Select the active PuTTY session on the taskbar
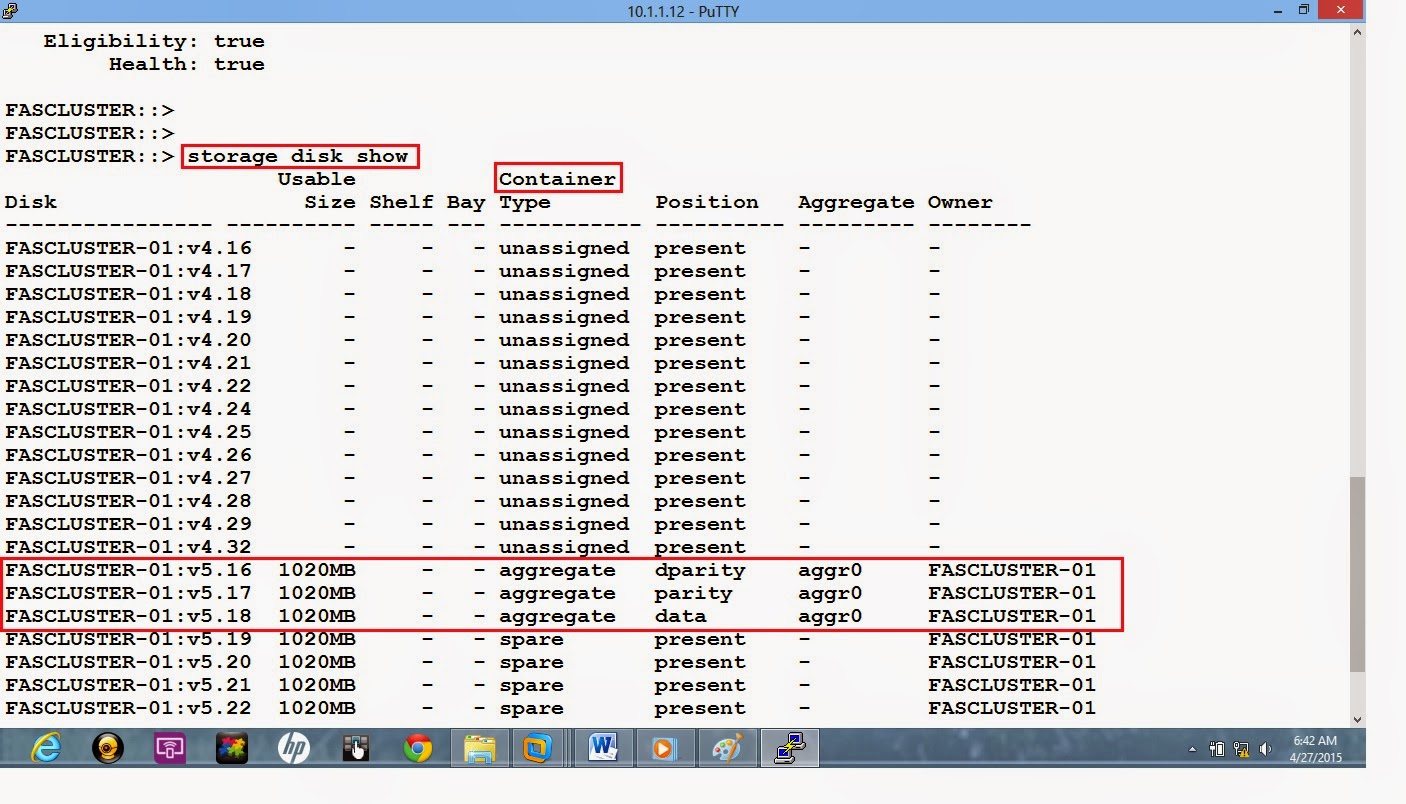This screenshot has width=1406, height=804. pyautogui.click(x=789, y=747)
